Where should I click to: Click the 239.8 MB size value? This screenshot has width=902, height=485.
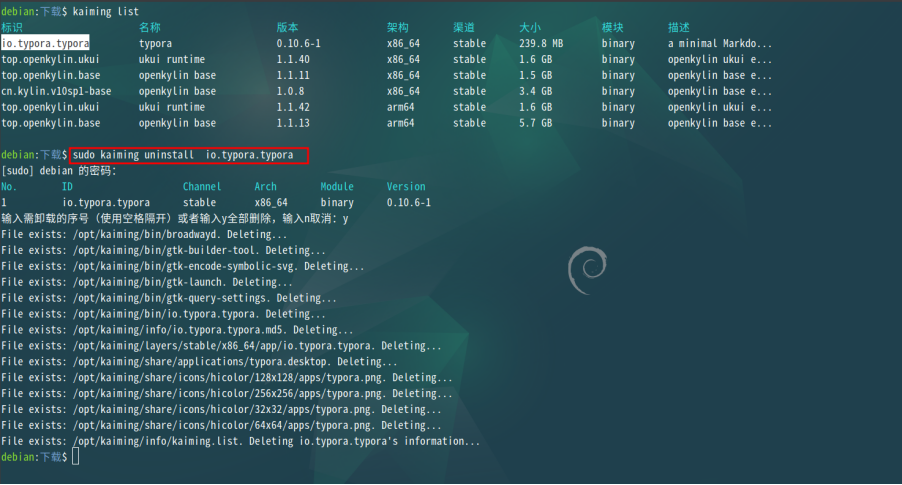pyautogui.click(x=541, y=43)
